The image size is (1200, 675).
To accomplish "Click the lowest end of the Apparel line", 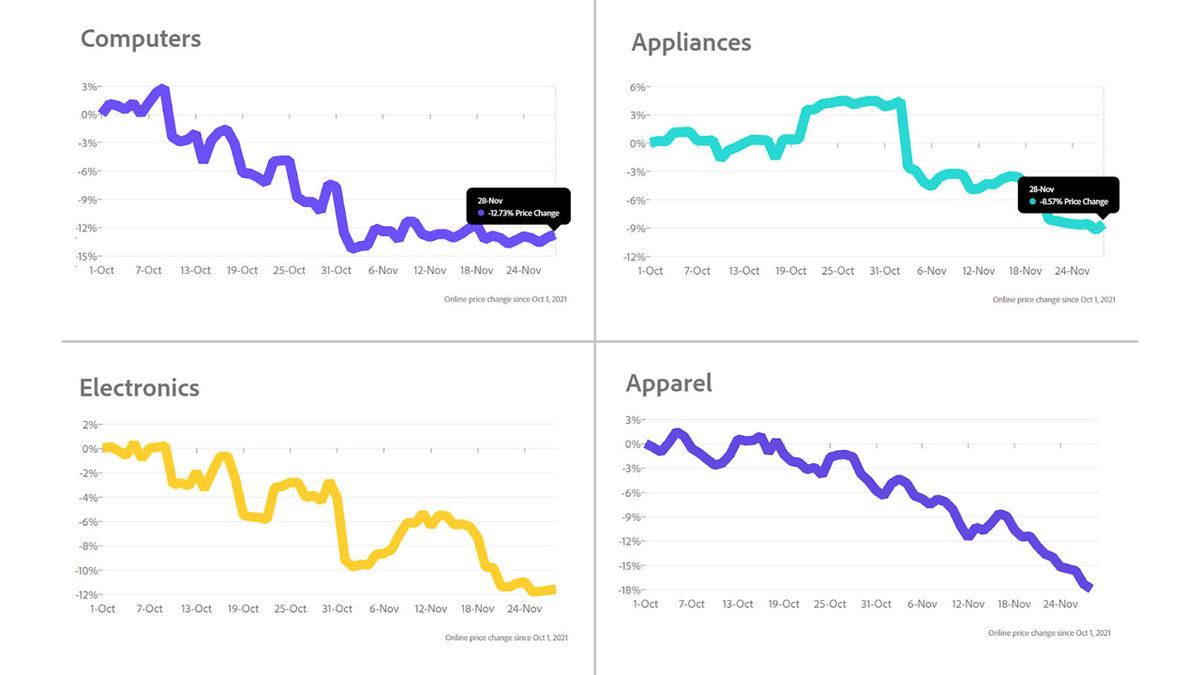I will coord(1089,587).
